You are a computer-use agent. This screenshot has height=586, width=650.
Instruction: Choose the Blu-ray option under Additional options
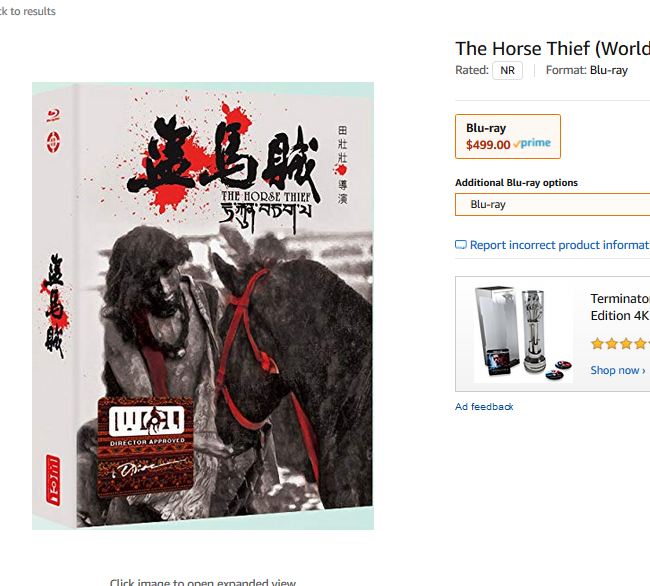(x=553, y=204)
